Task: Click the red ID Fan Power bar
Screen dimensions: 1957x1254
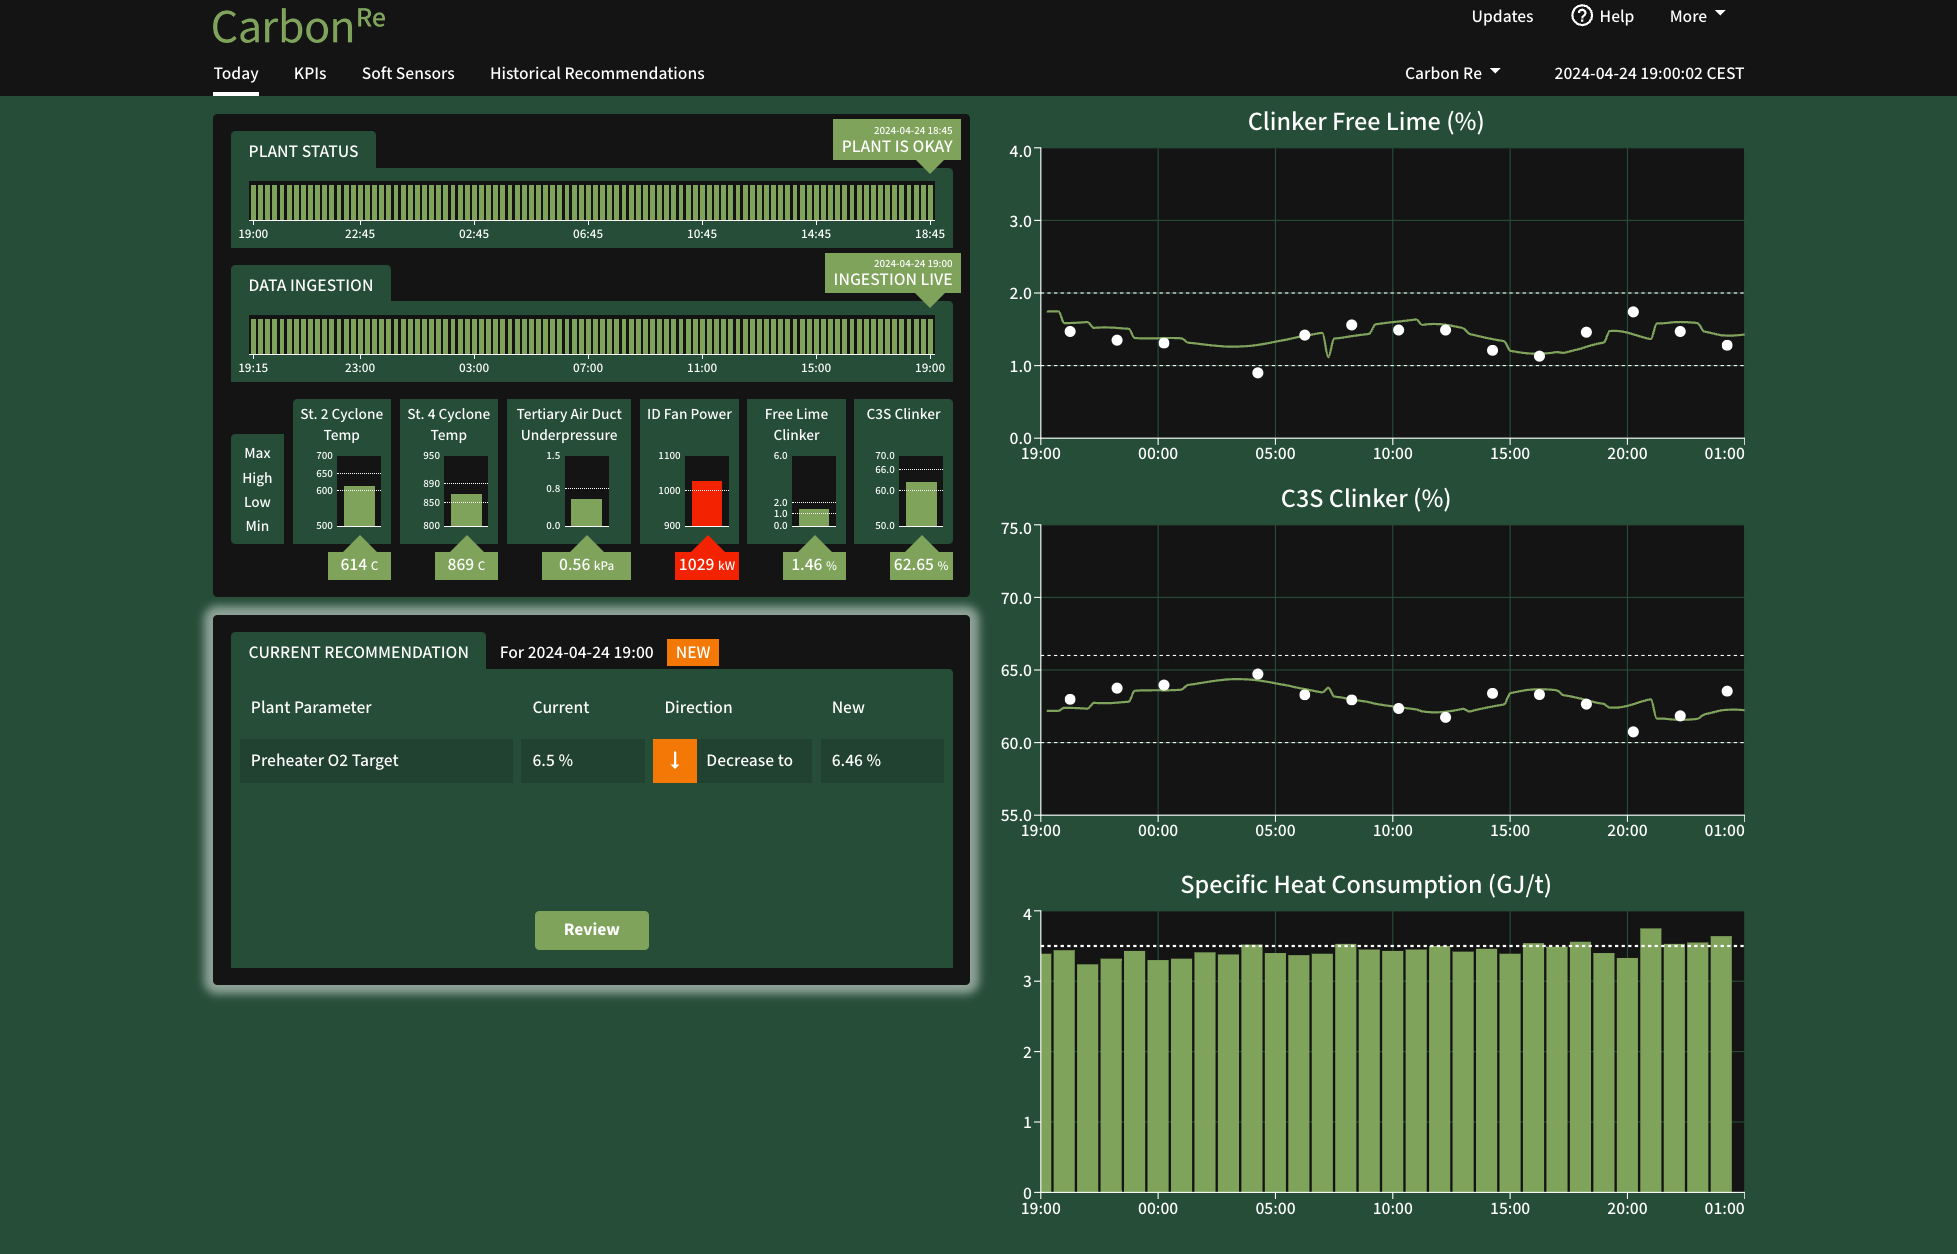Action: pyautogui.click(x=707, y=503)
